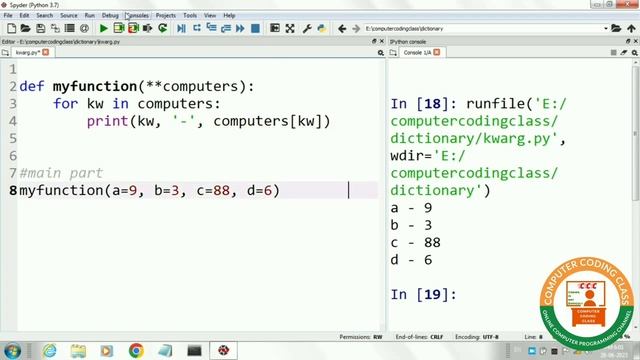Click the working directory path field
640x360 pixels.
click(x=484, y=29)
